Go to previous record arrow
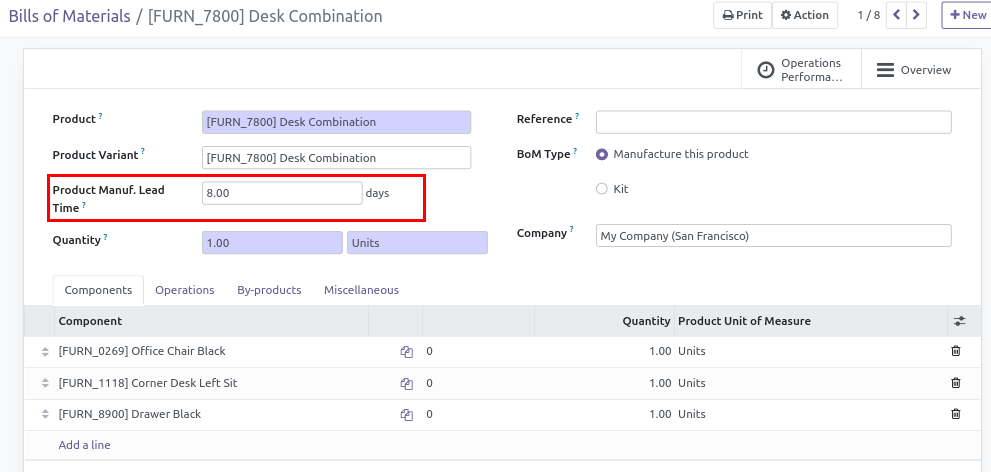991x472 pixels. [x=896, y=15]
